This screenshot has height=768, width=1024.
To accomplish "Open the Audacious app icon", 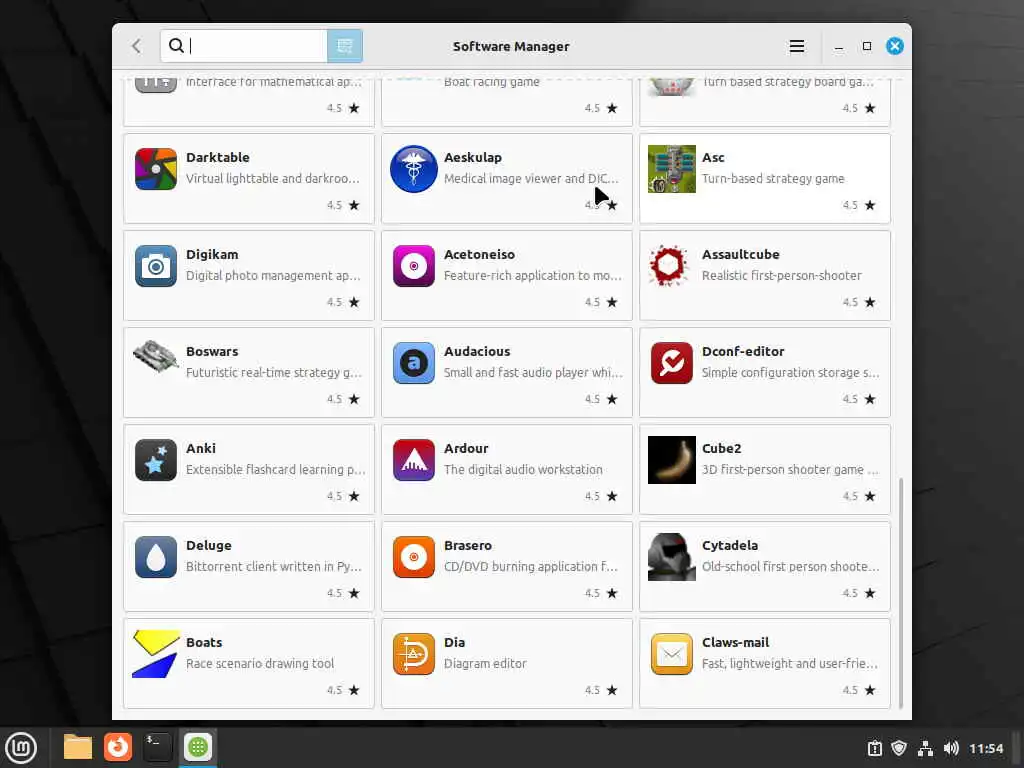I will pyautogui.click(x=413, y=363).
